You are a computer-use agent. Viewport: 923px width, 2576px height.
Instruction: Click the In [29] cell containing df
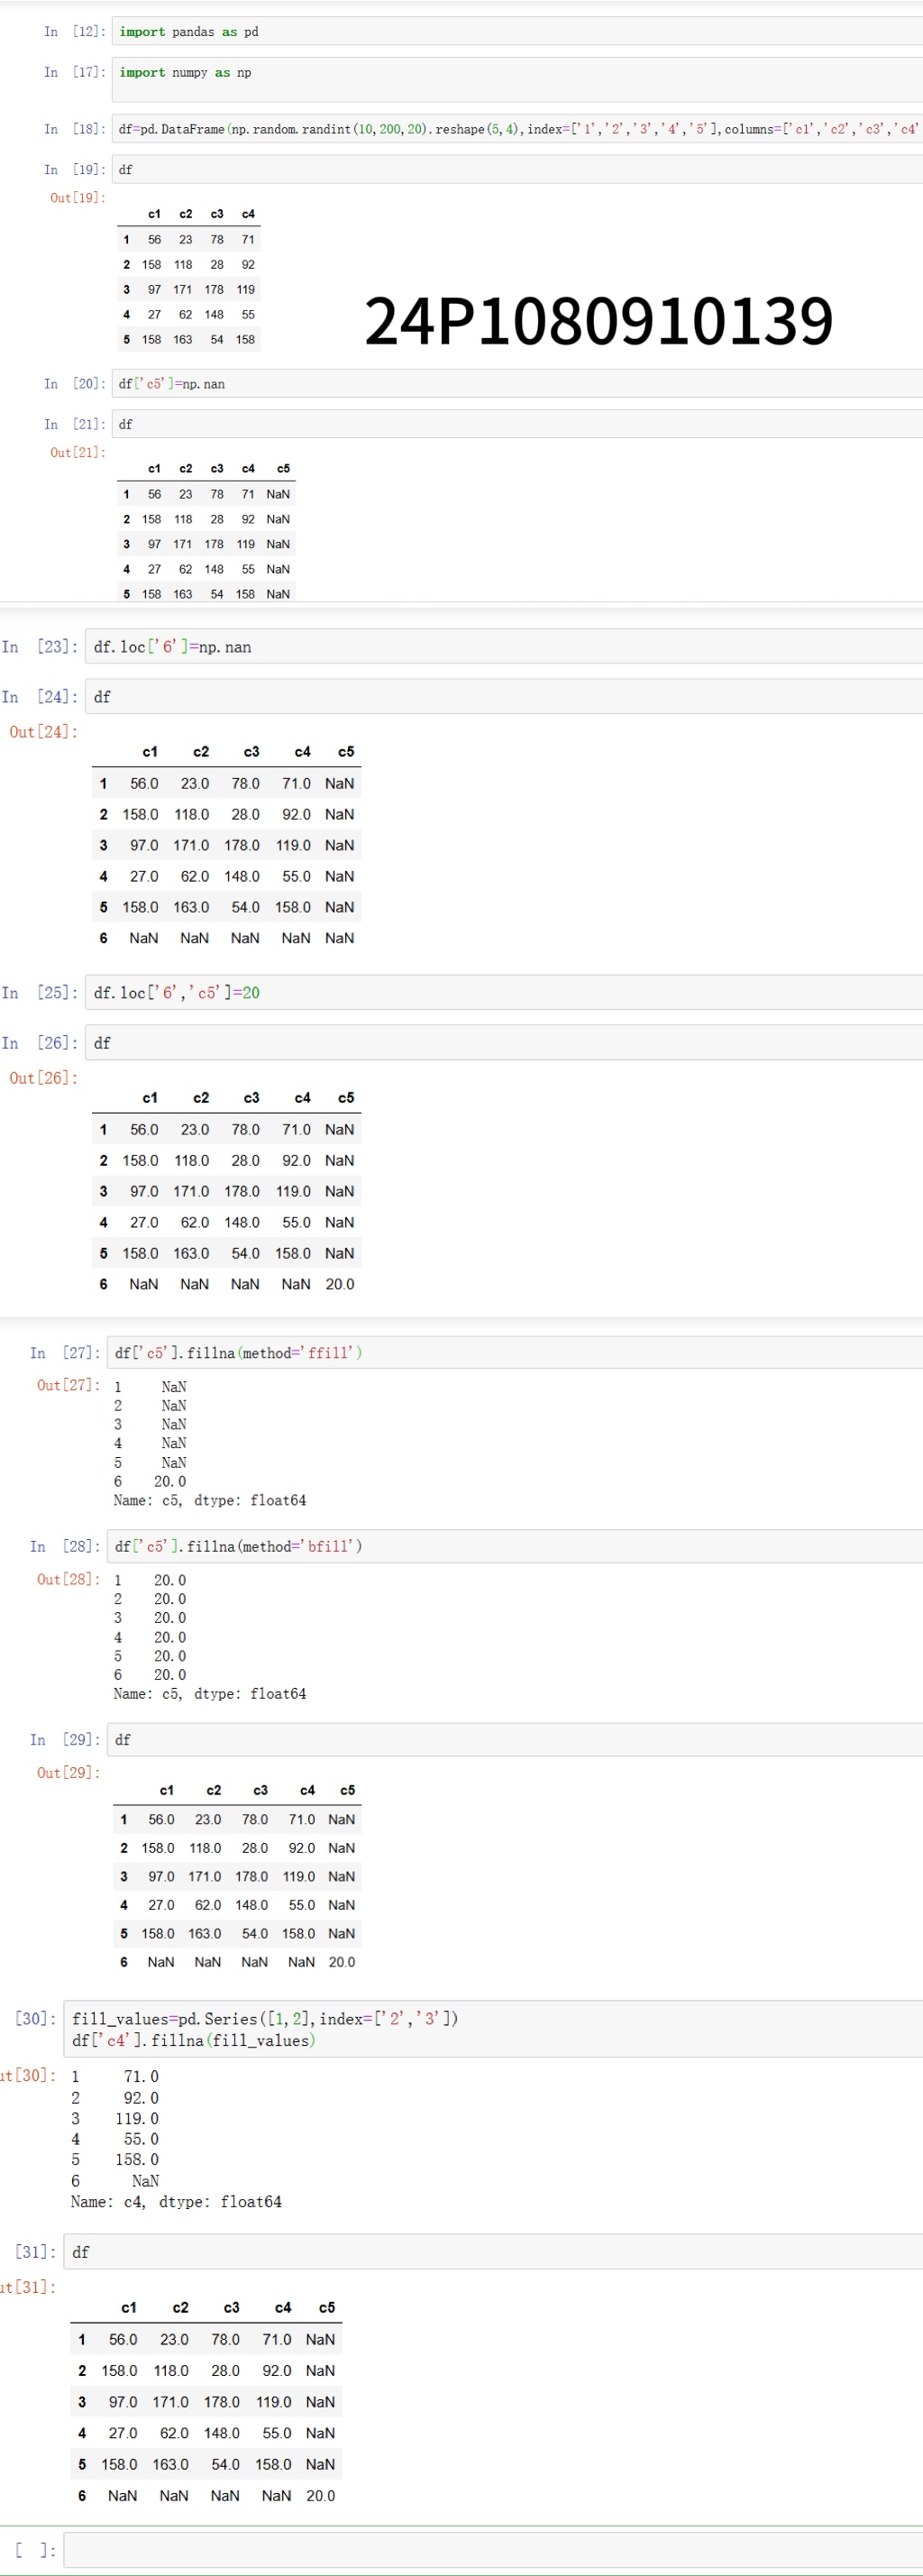click(515, 1740)
